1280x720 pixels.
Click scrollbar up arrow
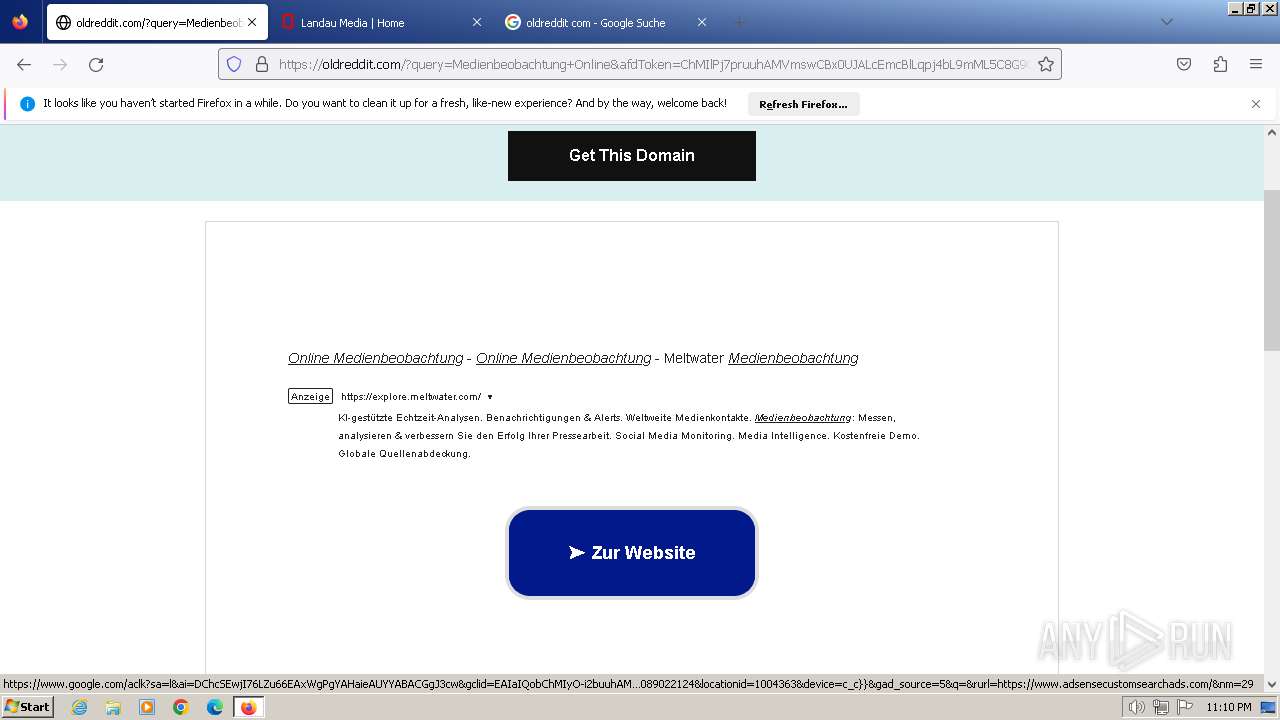tap(1272, 132)
